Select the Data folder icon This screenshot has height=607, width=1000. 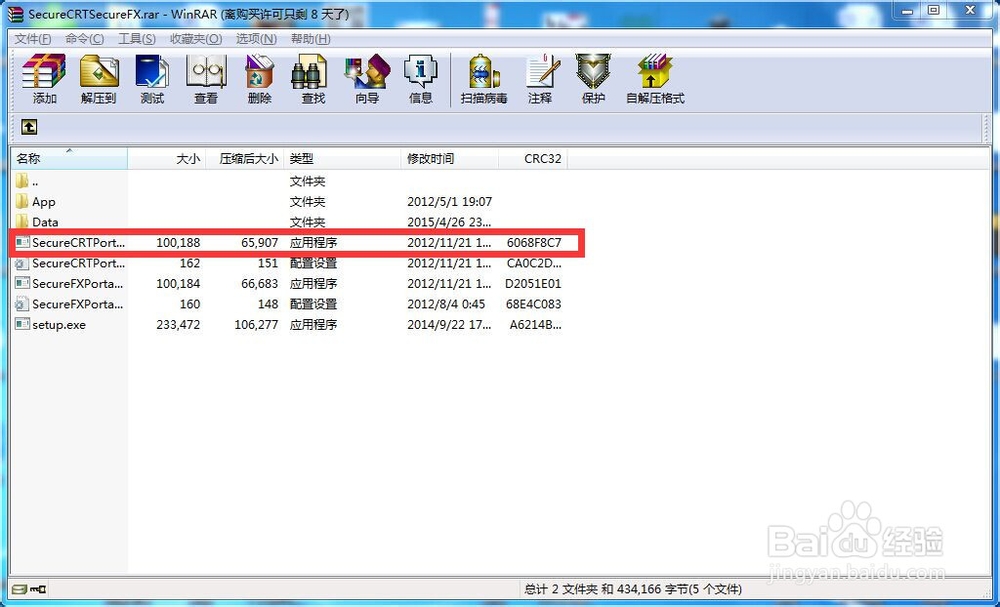click(x=22, y=222)
